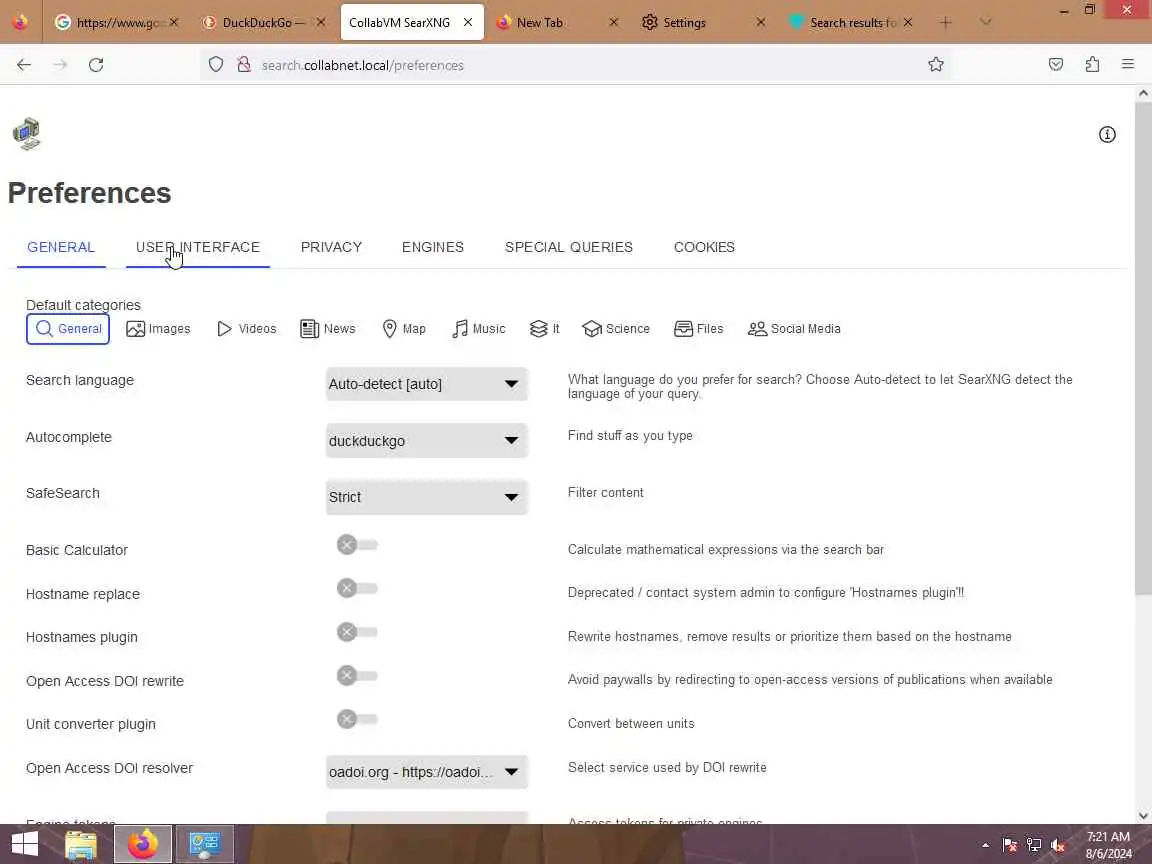Open the extensions puzzle icon
Viewport: 1152px width, 864px height.
point(1092,65)
